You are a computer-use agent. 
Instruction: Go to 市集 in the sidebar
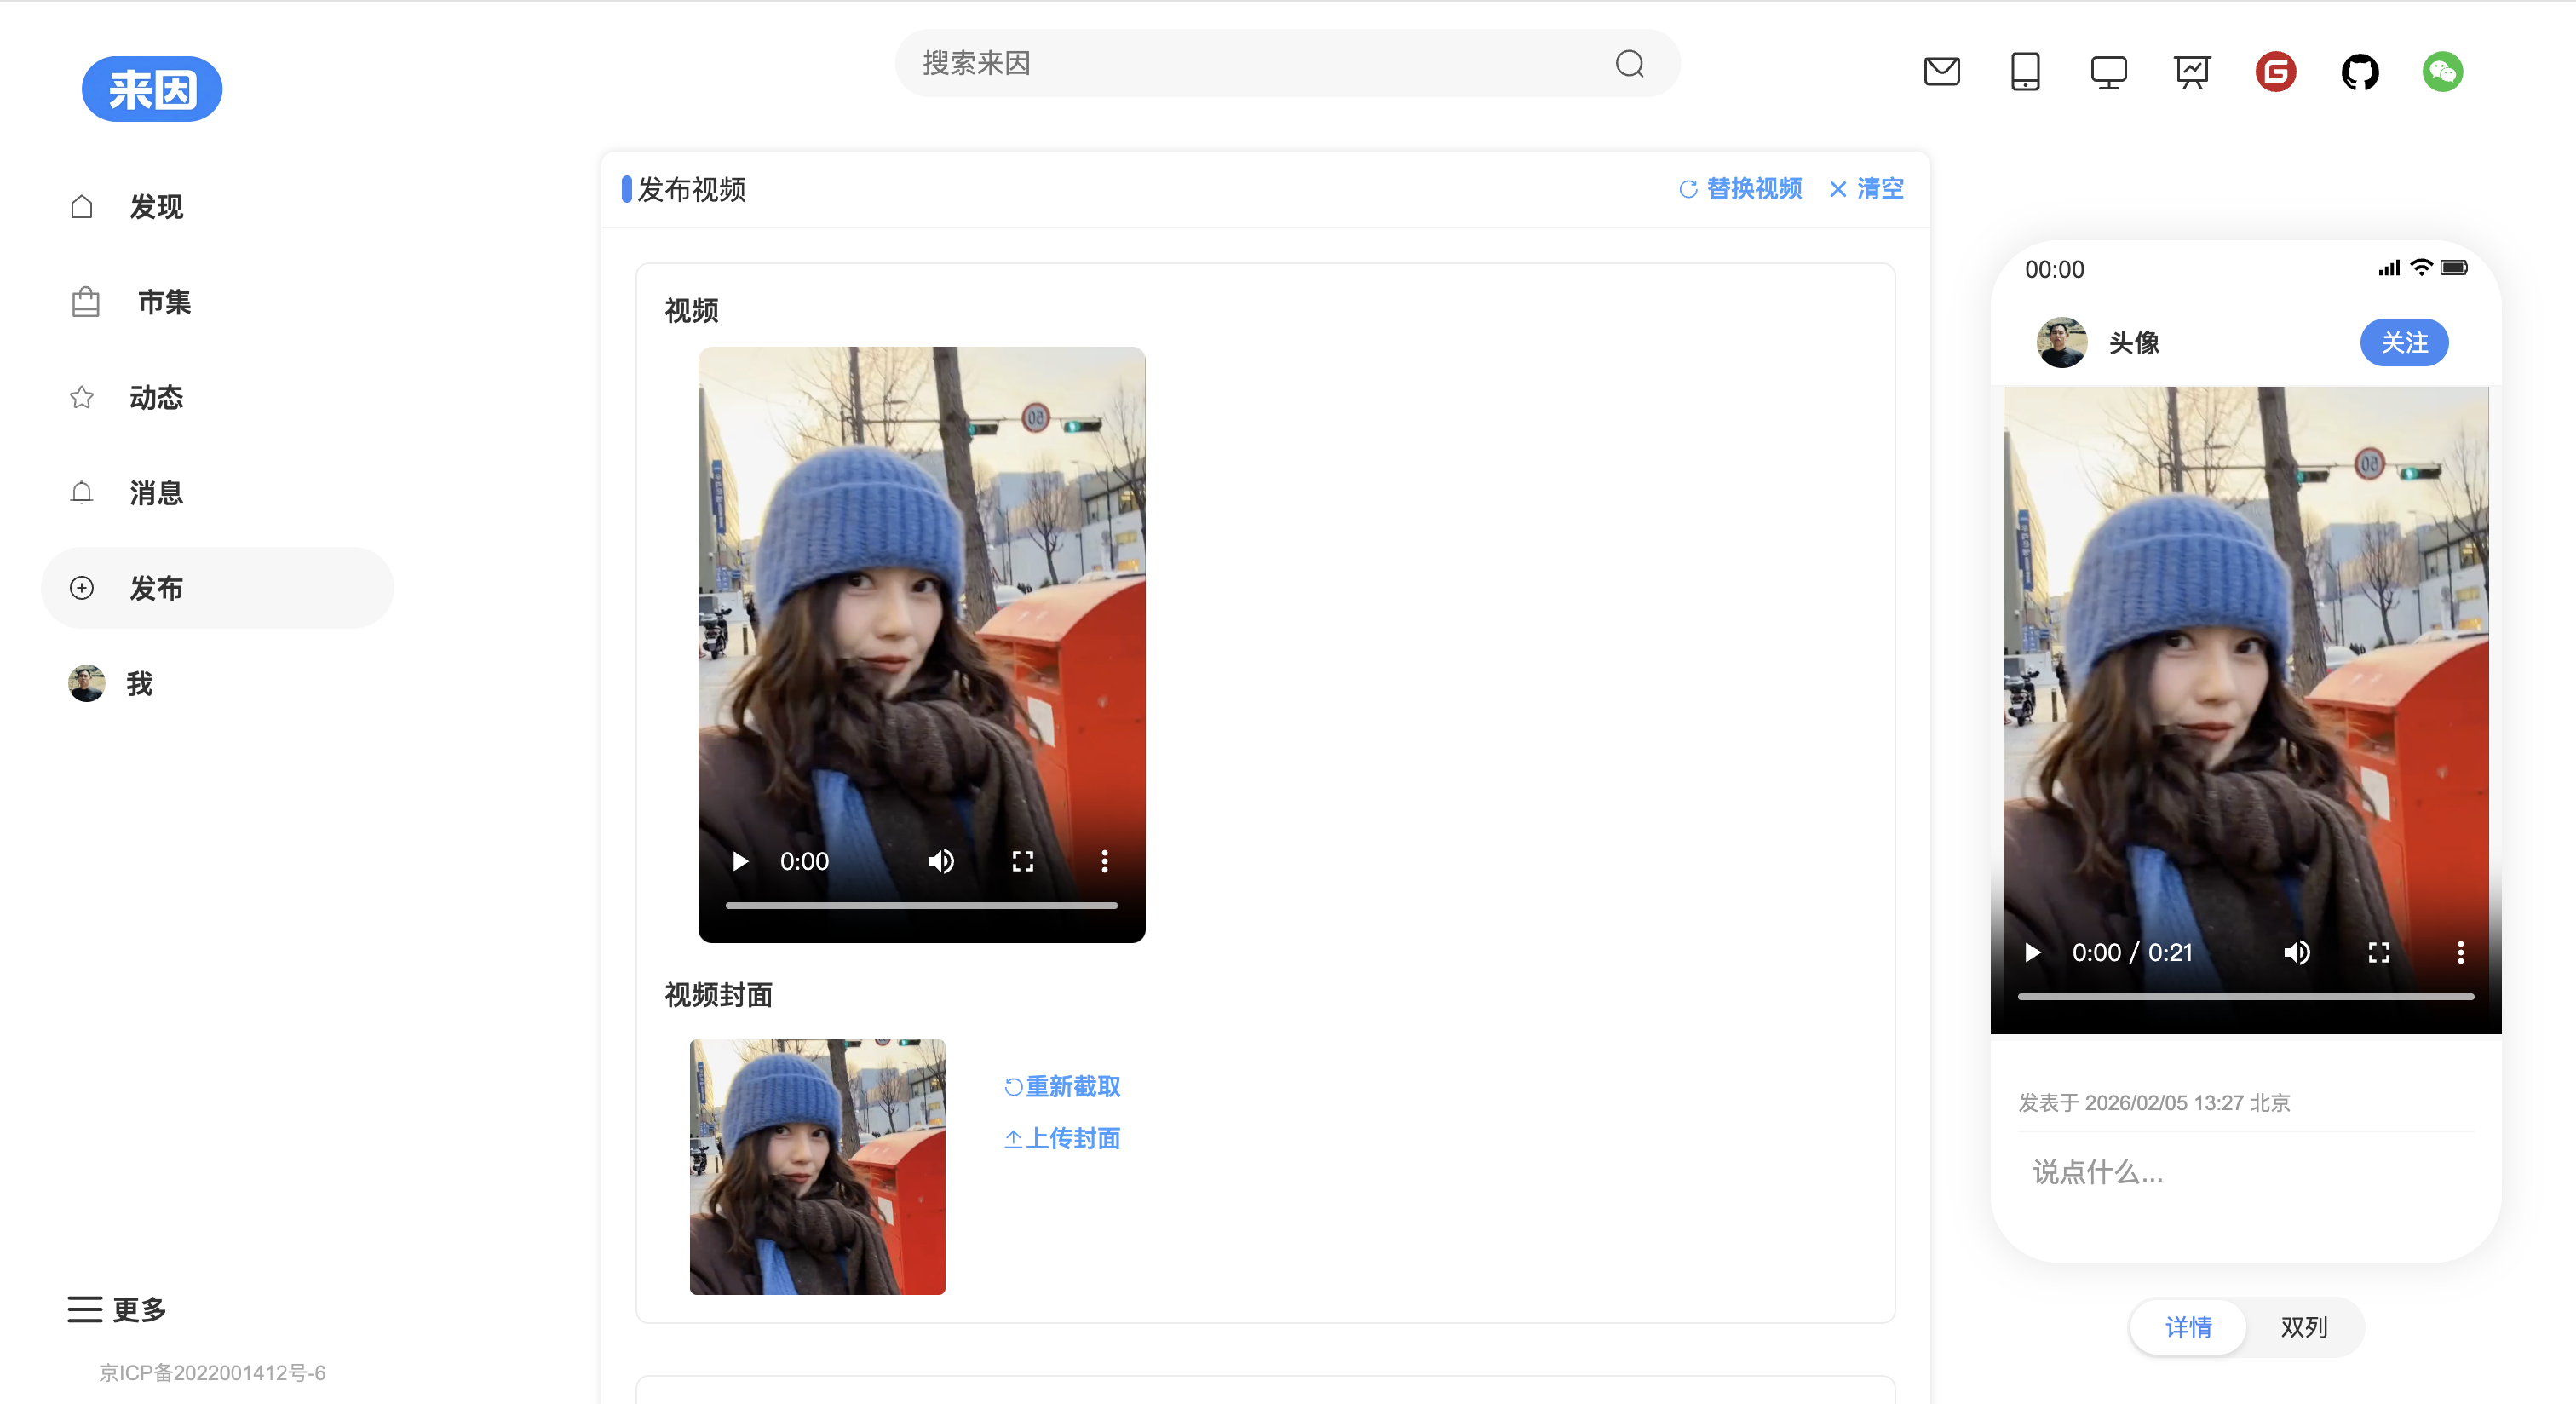pyautogui.click(x=164, y=302)
